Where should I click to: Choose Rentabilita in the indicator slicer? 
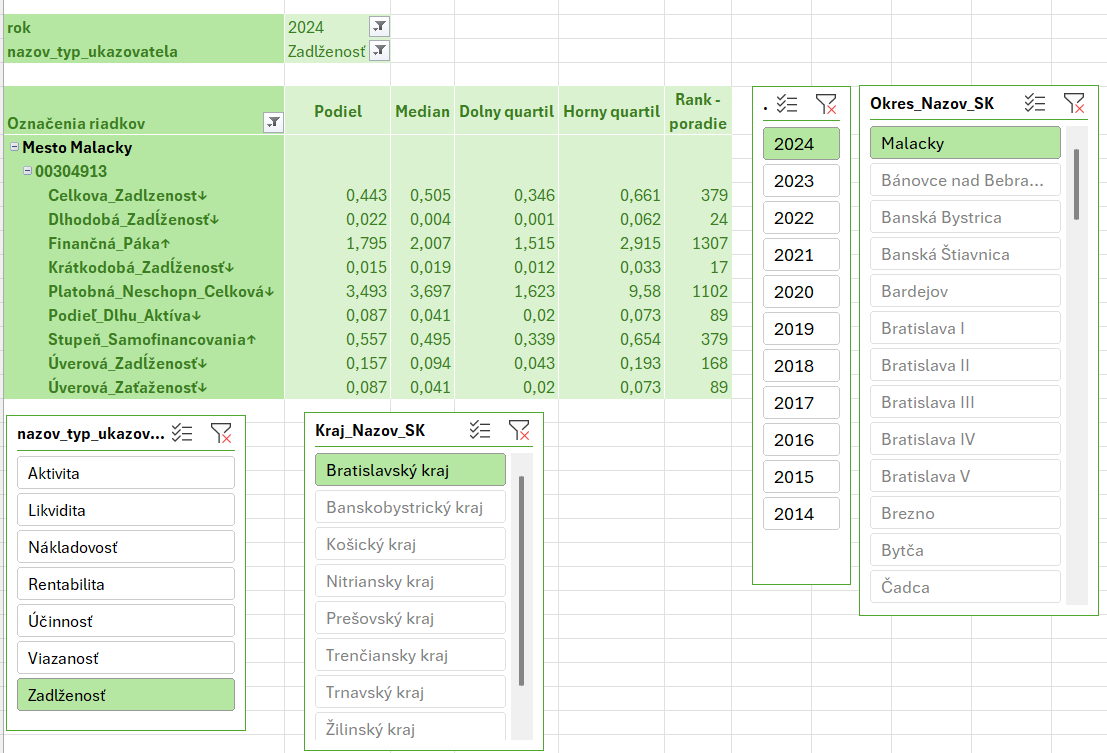125,584
